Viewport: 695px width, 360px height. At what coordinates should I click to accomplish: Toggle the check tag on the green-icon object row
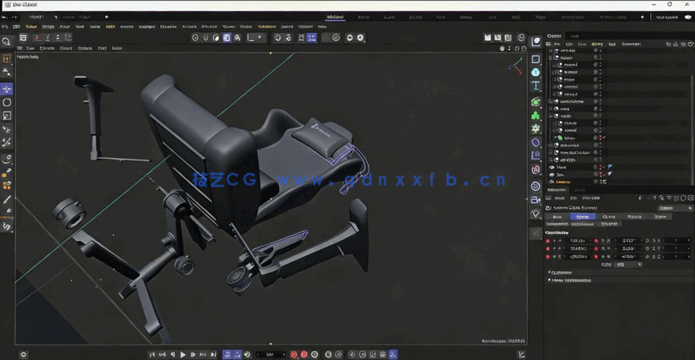605,138
